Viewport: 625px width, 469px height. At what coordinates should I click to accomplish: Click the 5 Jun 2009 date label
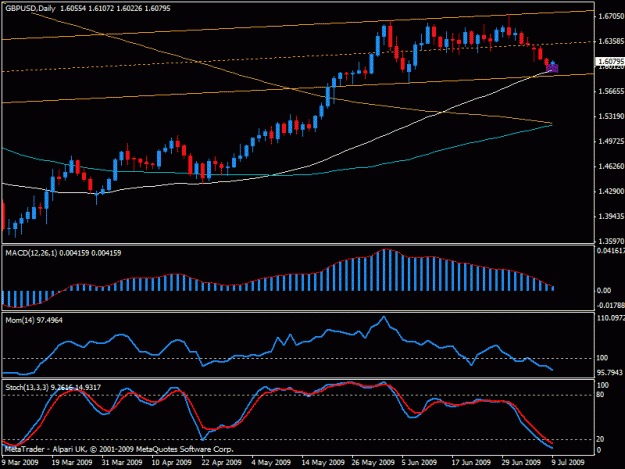[419, 462]
